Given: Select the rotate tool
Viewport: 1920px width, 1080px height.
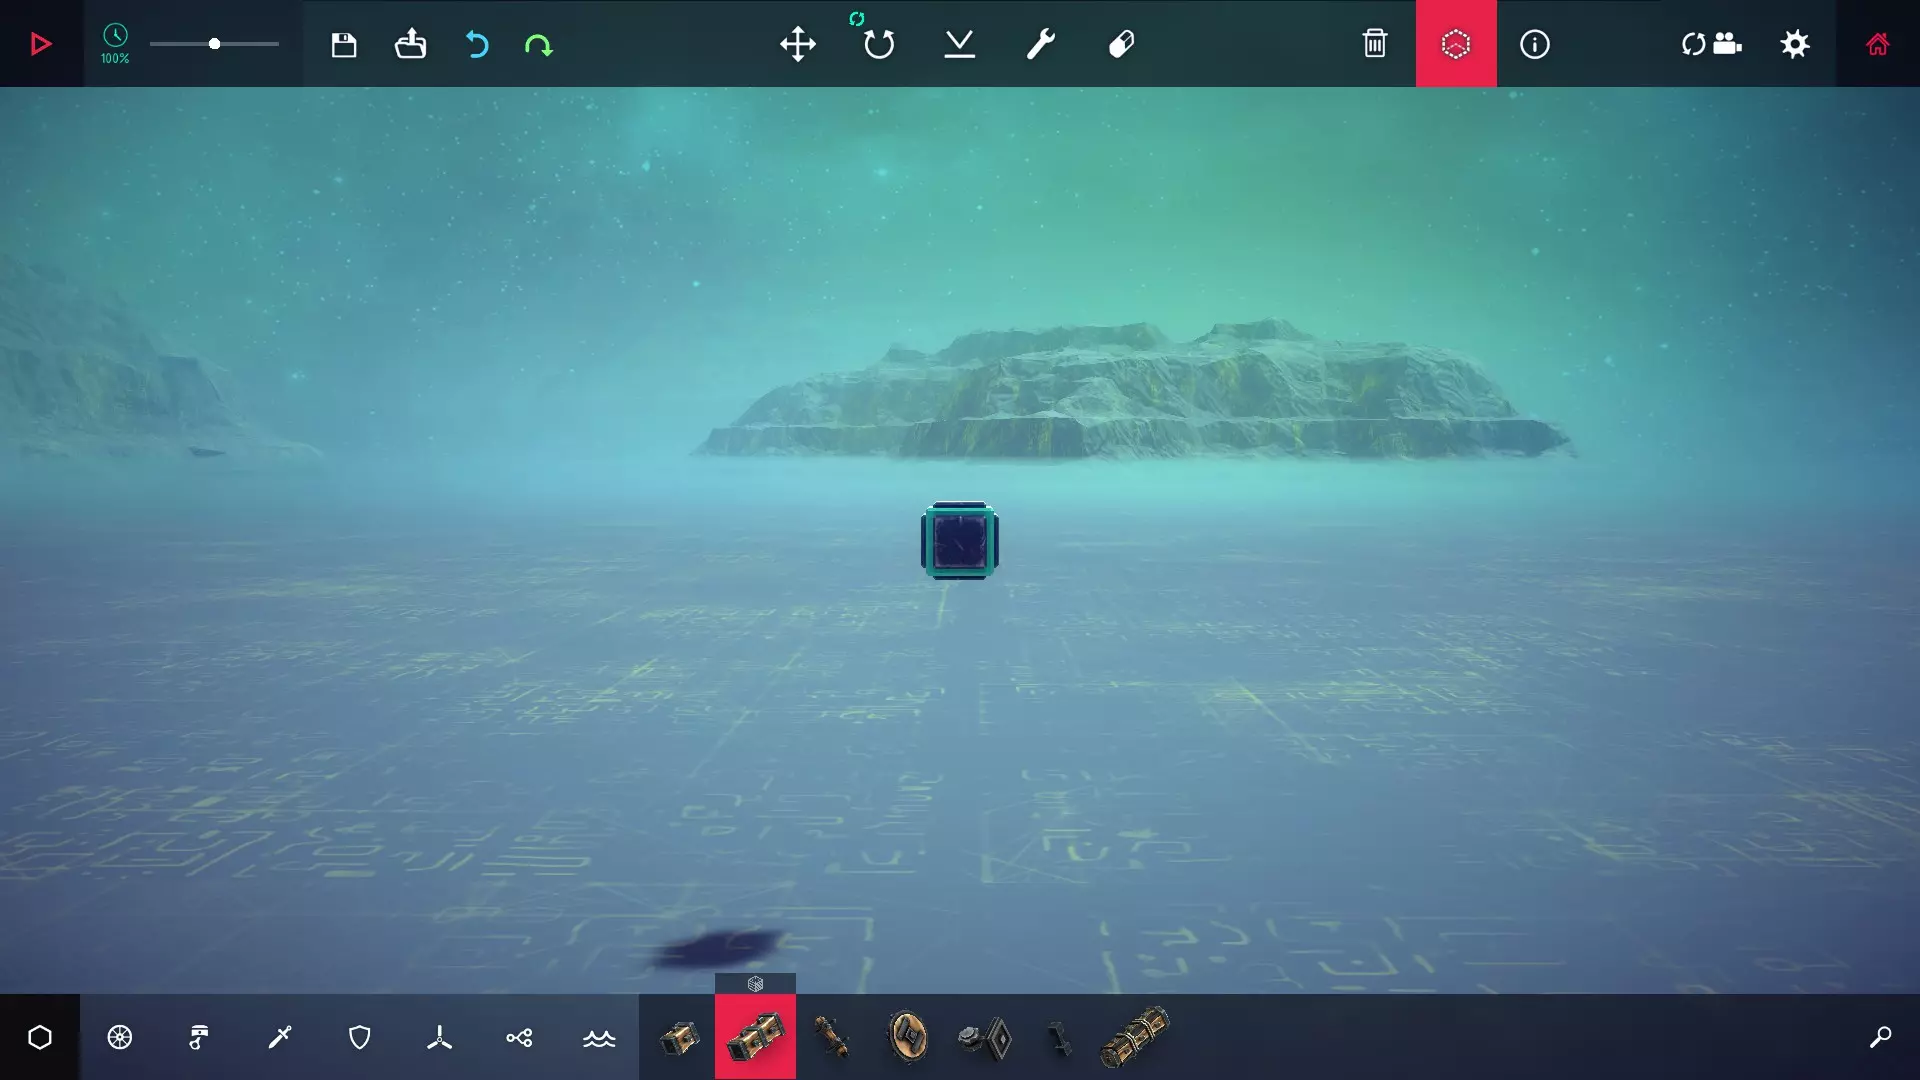Looking at the screenshot, I should [x=878, y=44].
